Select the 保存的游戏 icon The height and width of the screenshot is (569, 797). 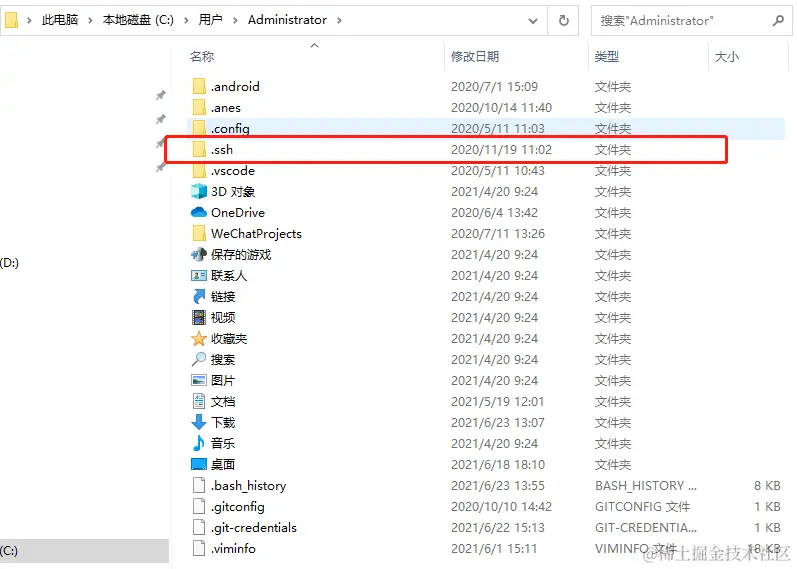coord(199,254)
